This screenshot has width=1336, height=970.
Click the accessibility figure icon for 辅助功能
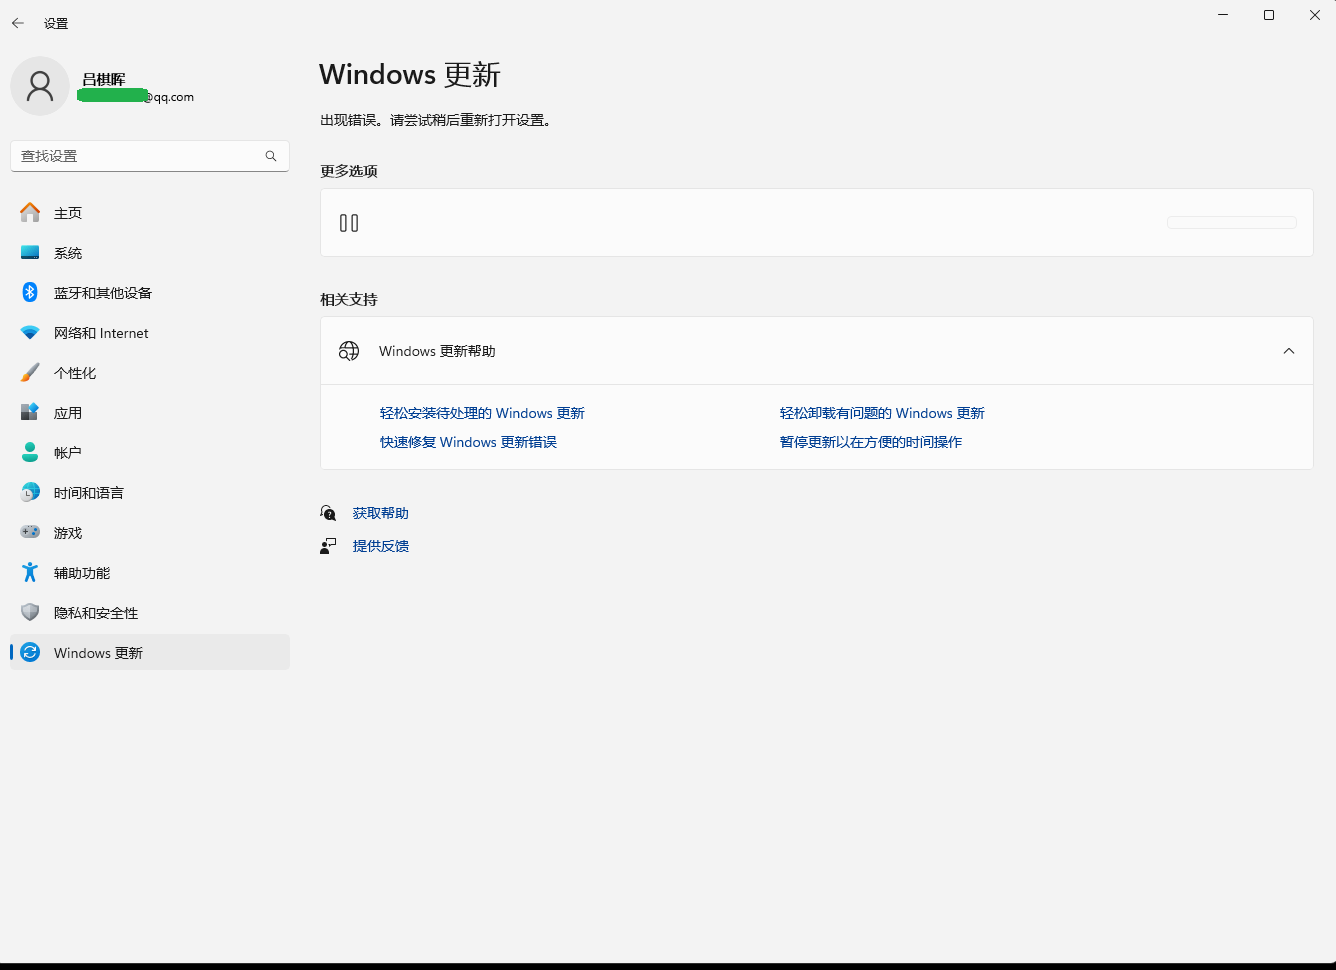[x=30, y=572]
